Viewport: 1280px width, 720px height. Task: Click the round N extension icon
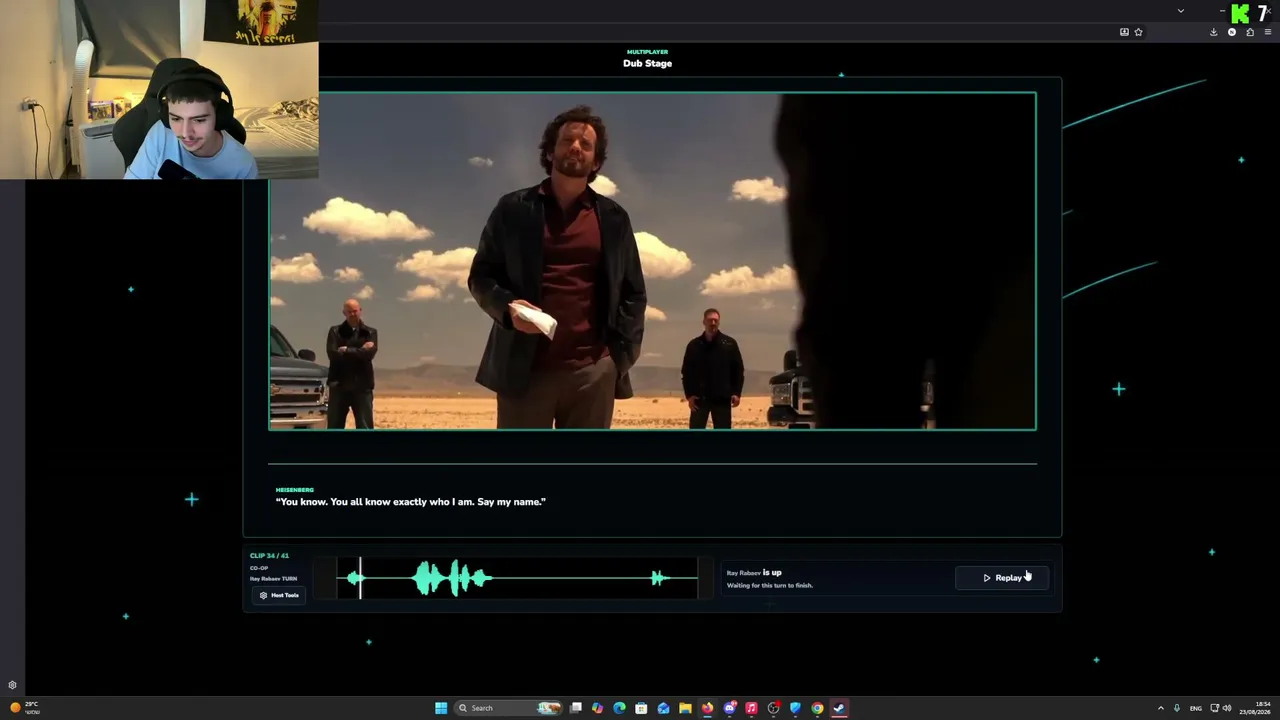pos(1232,32)
